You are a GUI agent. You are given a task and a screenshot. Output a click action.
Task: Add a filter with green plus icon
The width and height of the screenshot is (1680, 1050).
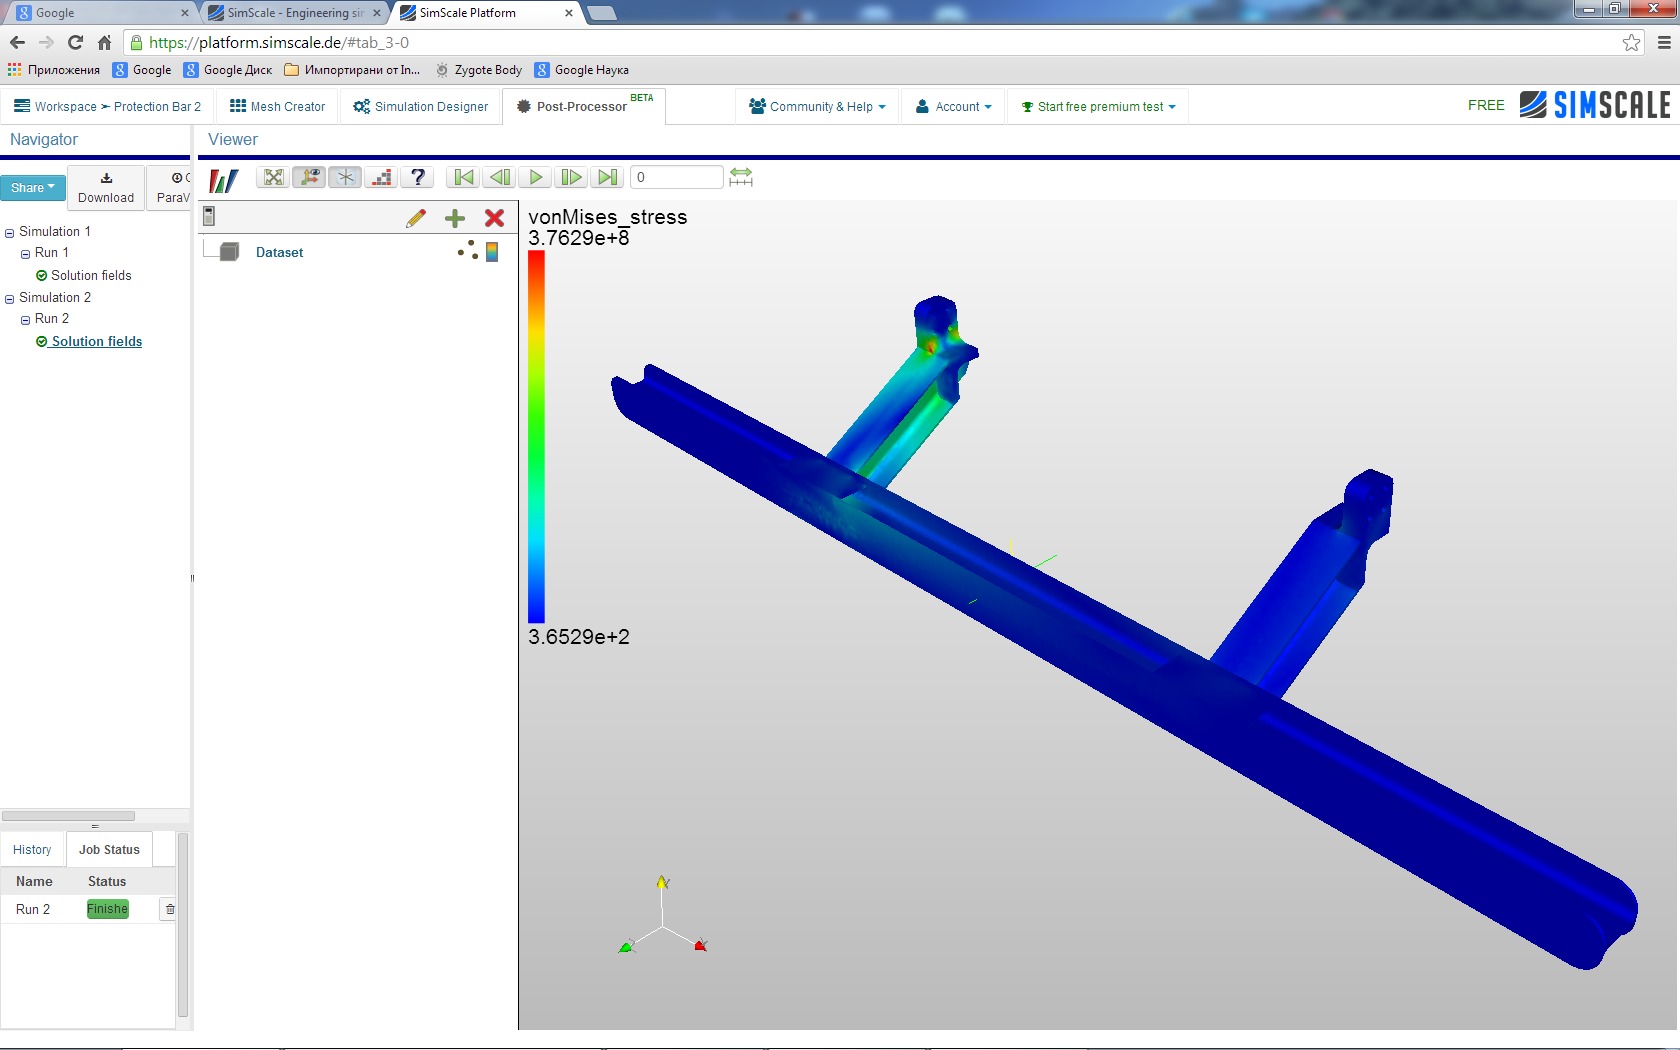(x=455, y=218)
